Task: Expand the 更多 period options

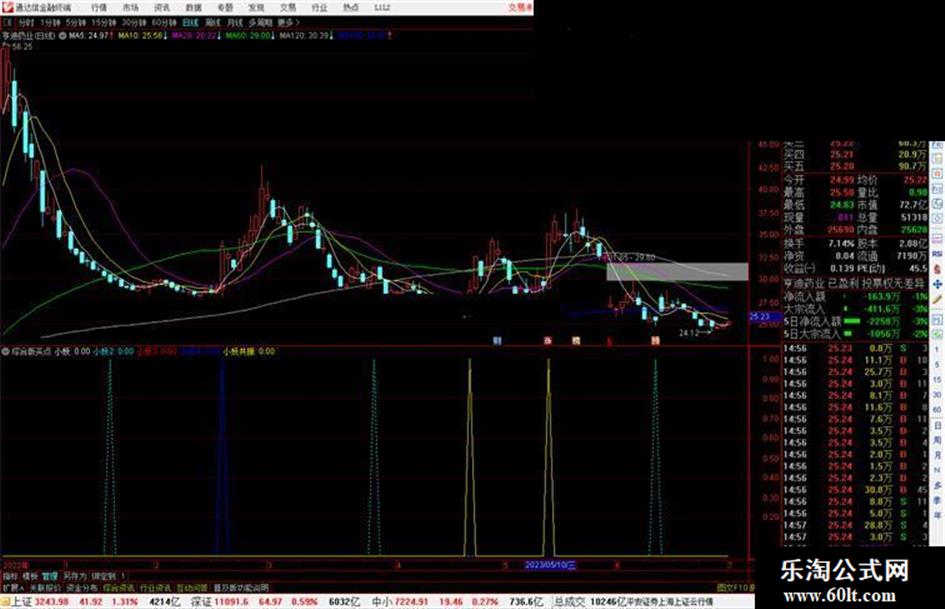Action: click(x=288, y=23)
